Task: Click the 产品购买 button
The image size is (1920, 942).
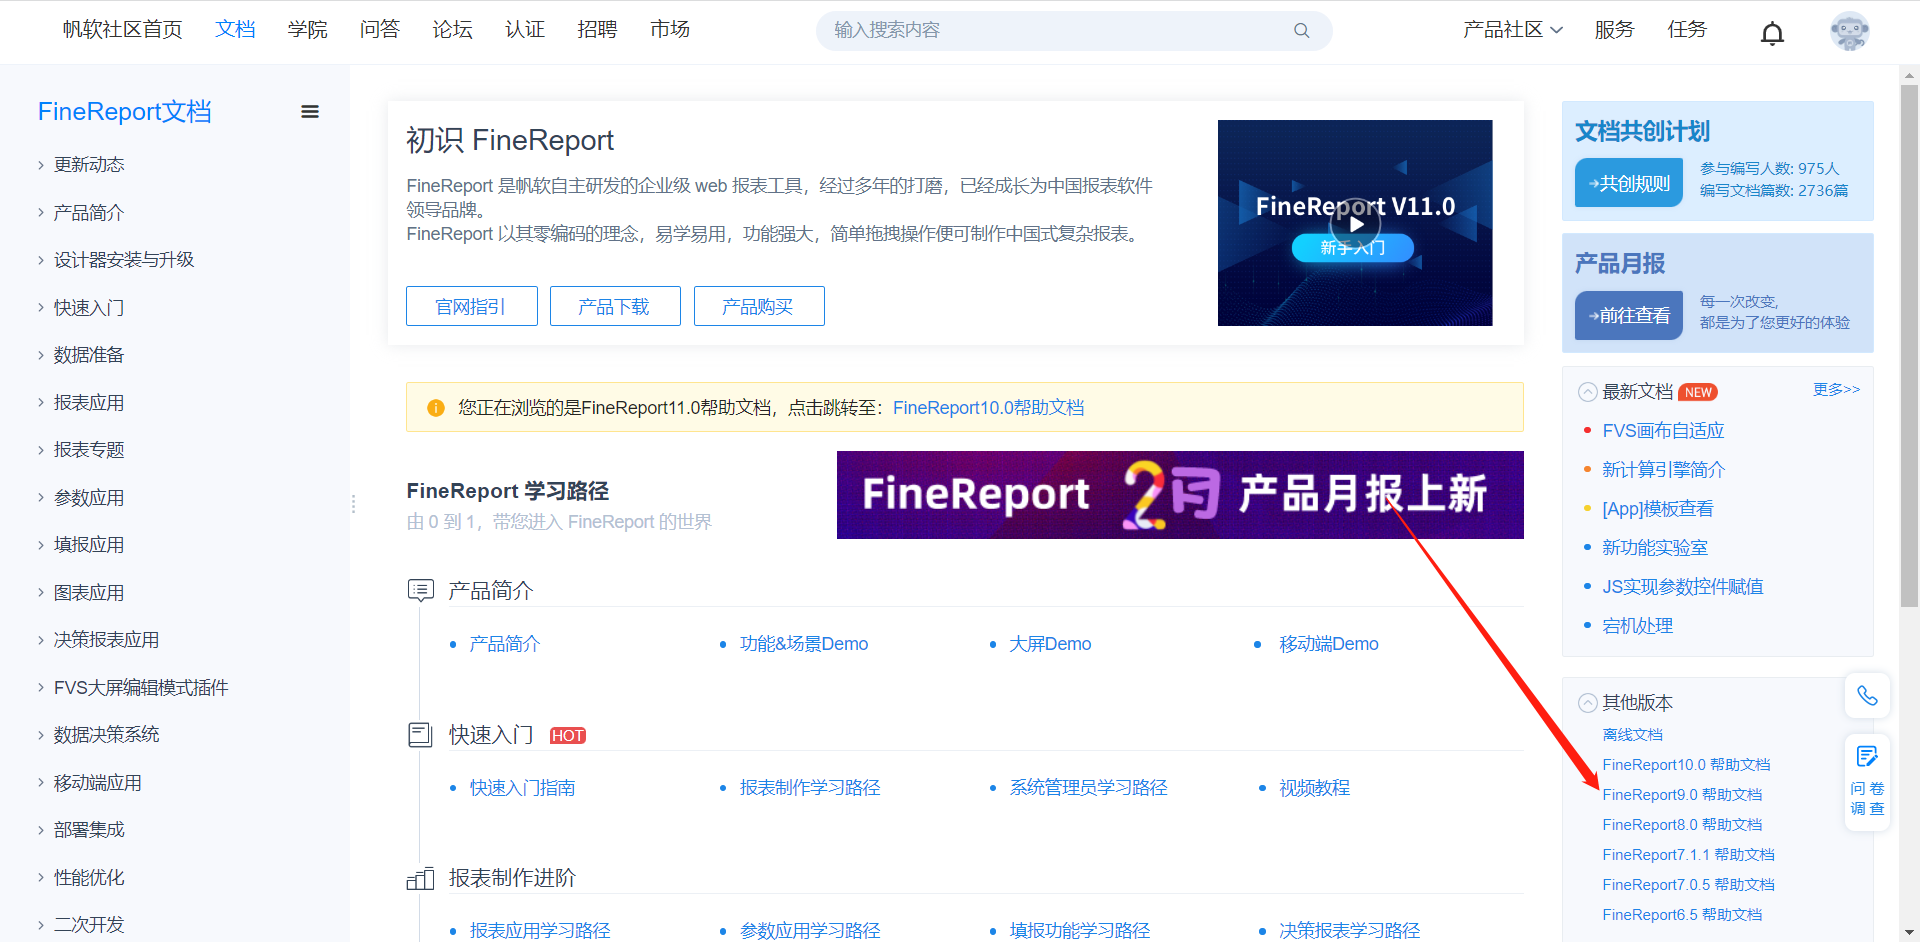Action: point(759,306)
